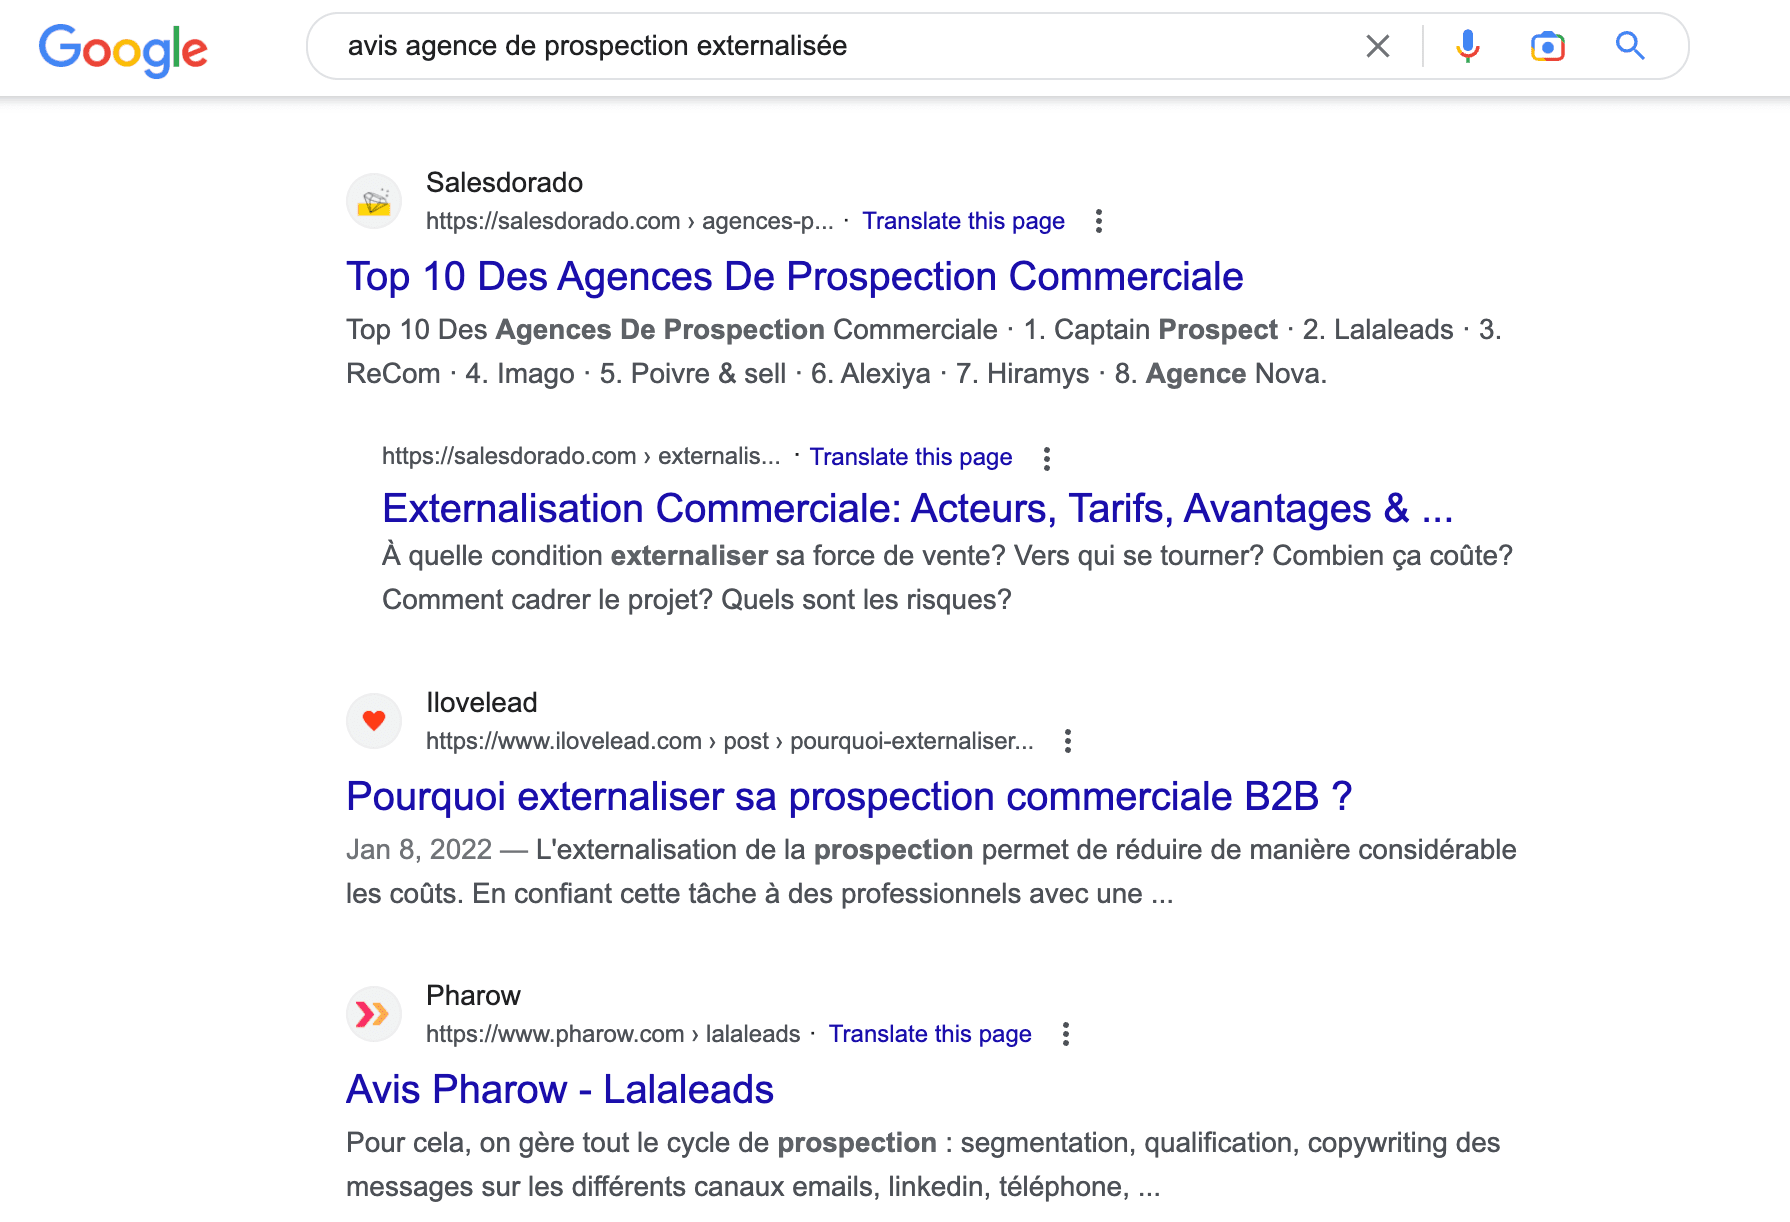Open three-dot options for the first Salesdorado result
This screenshot has height=1222, width=1790.
tap(1099, 221)
